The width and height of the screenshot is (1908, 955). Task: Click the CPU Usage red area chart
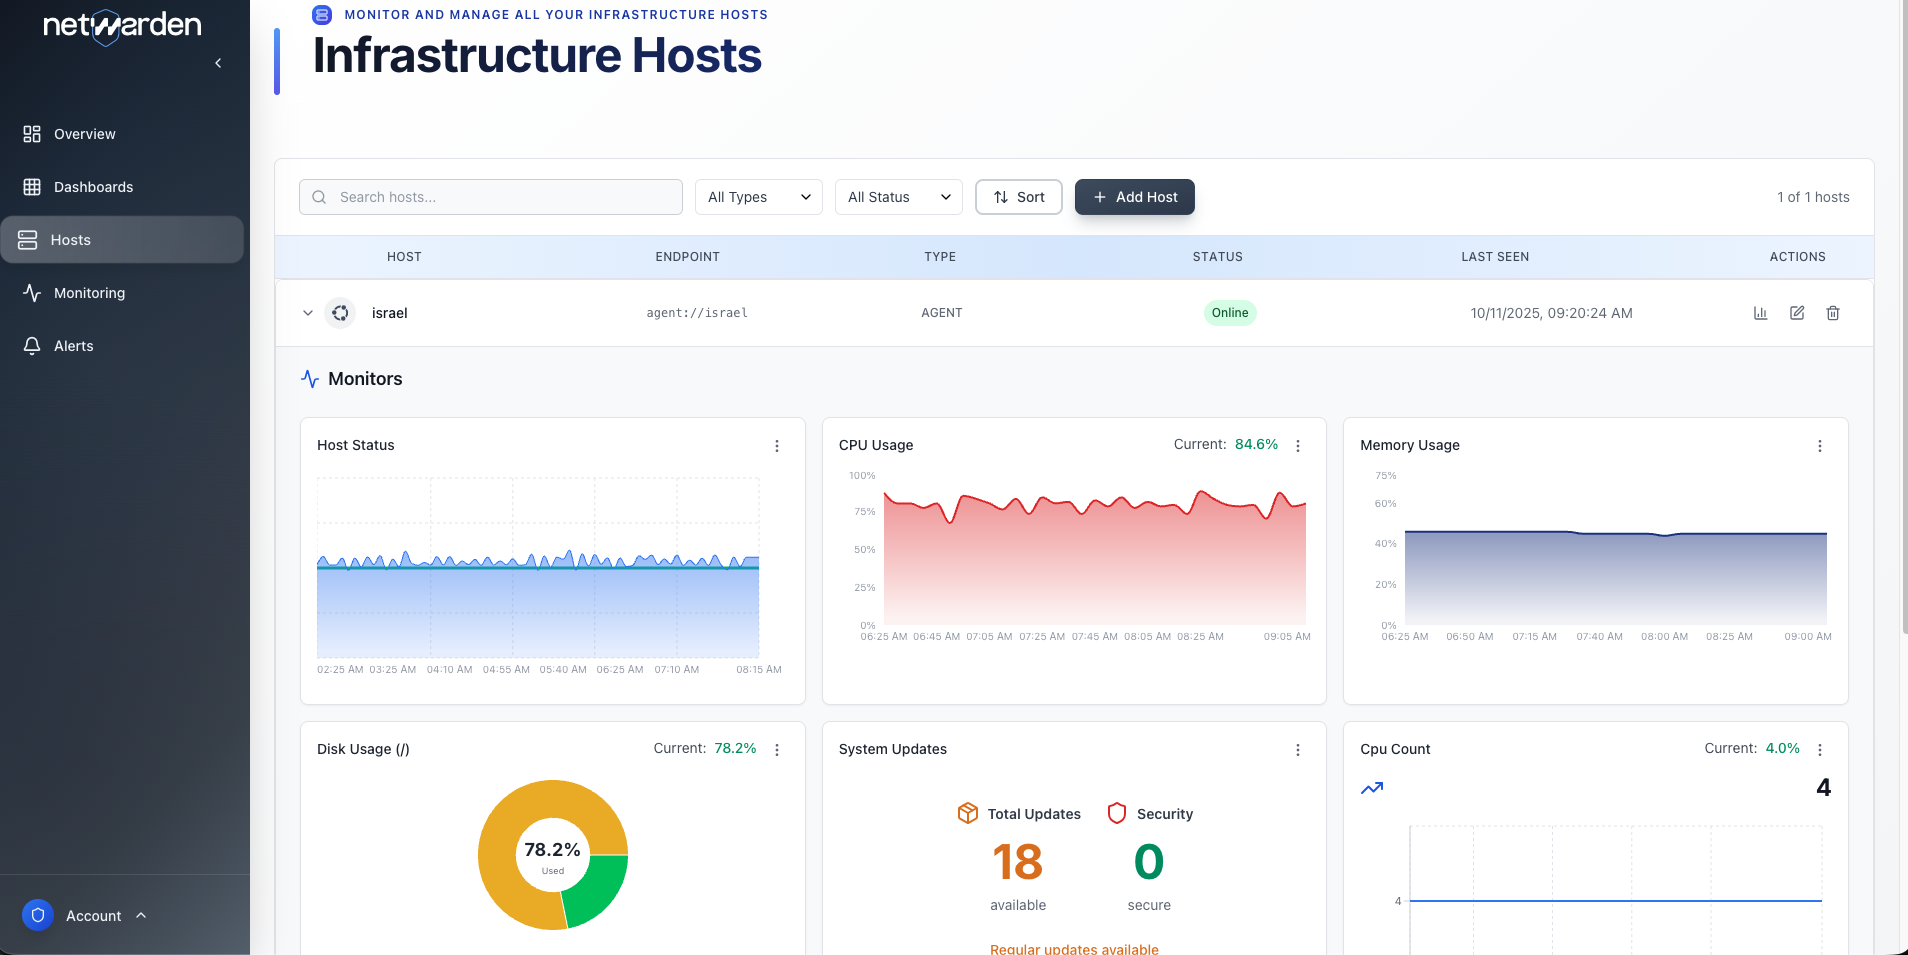[1095, 557]
